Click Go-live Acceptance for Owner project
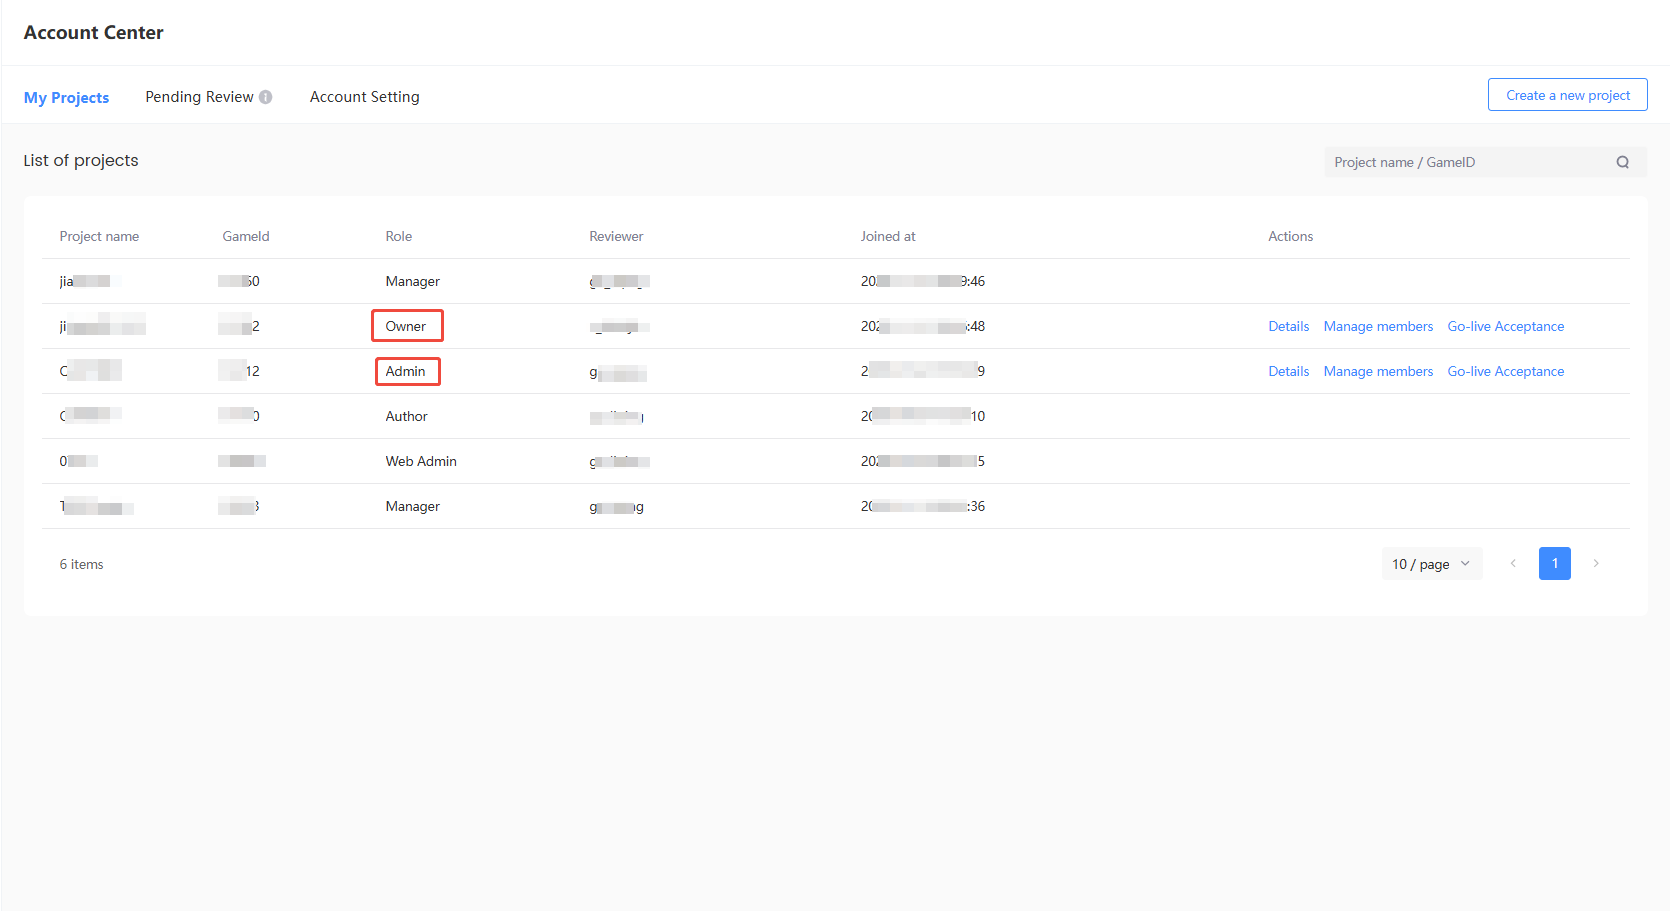The image size is (1670, 911). [1505, 326]
